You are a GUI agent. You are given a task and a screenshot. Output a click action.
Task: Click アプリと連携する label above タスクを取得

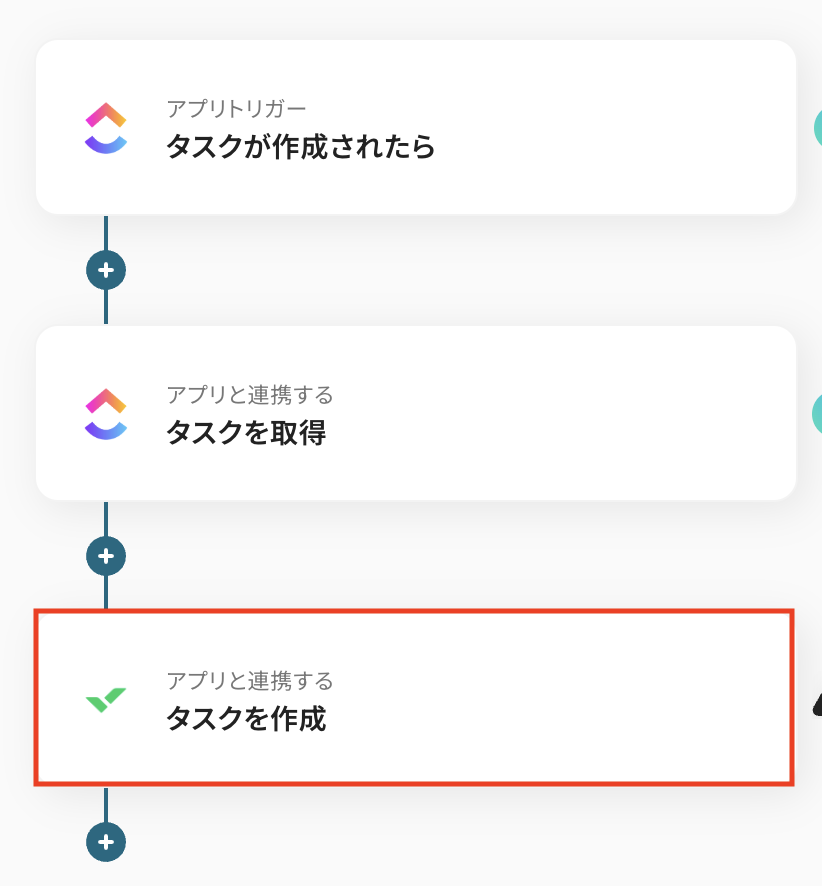(249, 395)
